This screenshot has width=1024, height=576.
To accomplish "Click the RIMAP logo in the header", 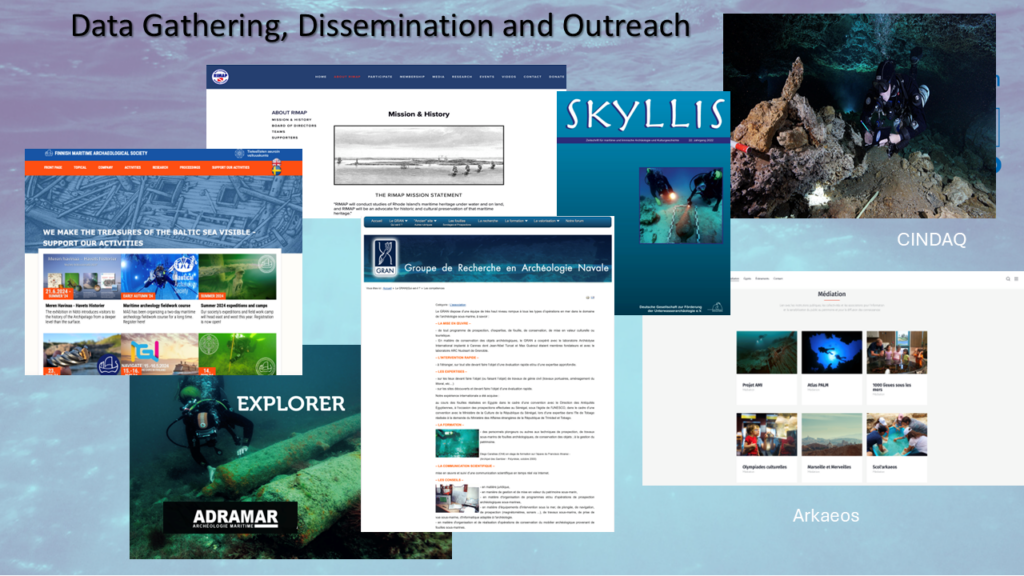I will point(220,77).
